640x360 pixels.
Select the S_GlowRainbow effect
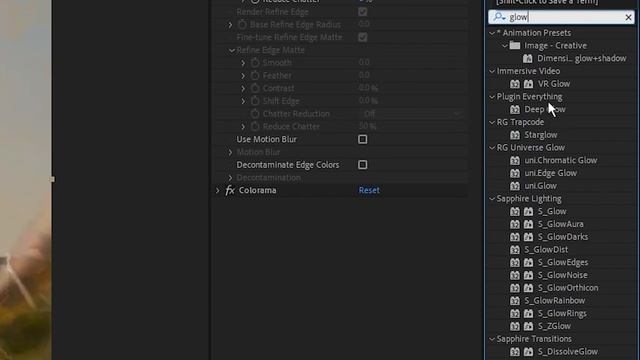tap(555, 300)
